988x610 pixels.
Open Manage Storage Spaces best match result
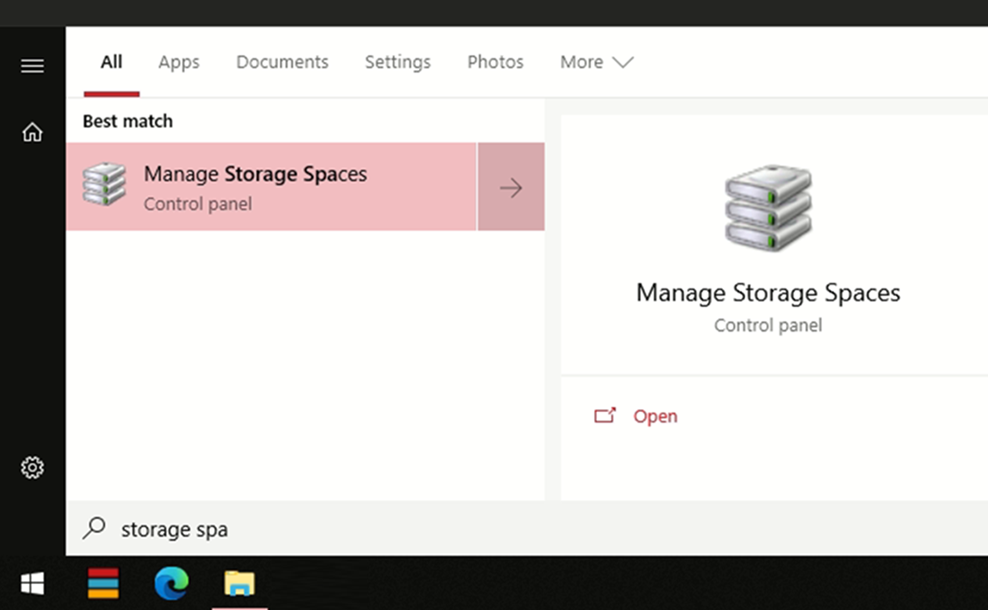pyautogui.click(x=272, y=187)
